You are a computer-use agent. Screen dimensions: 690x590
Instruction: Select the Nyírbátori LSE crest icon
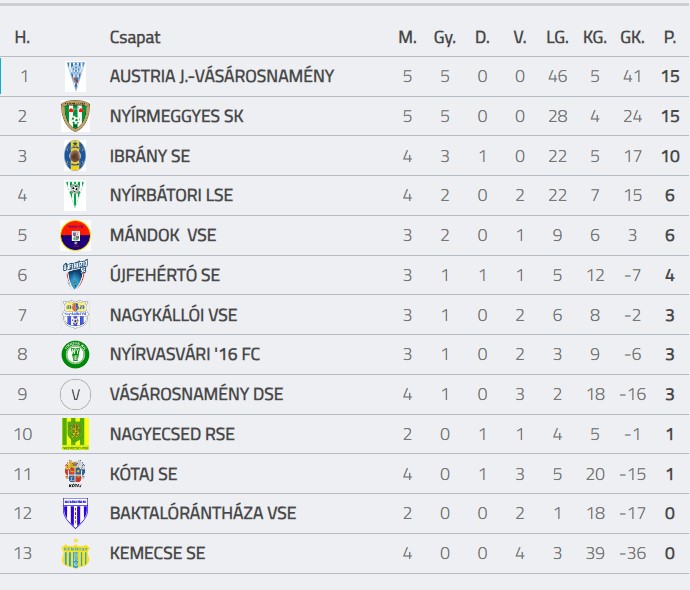75,195
